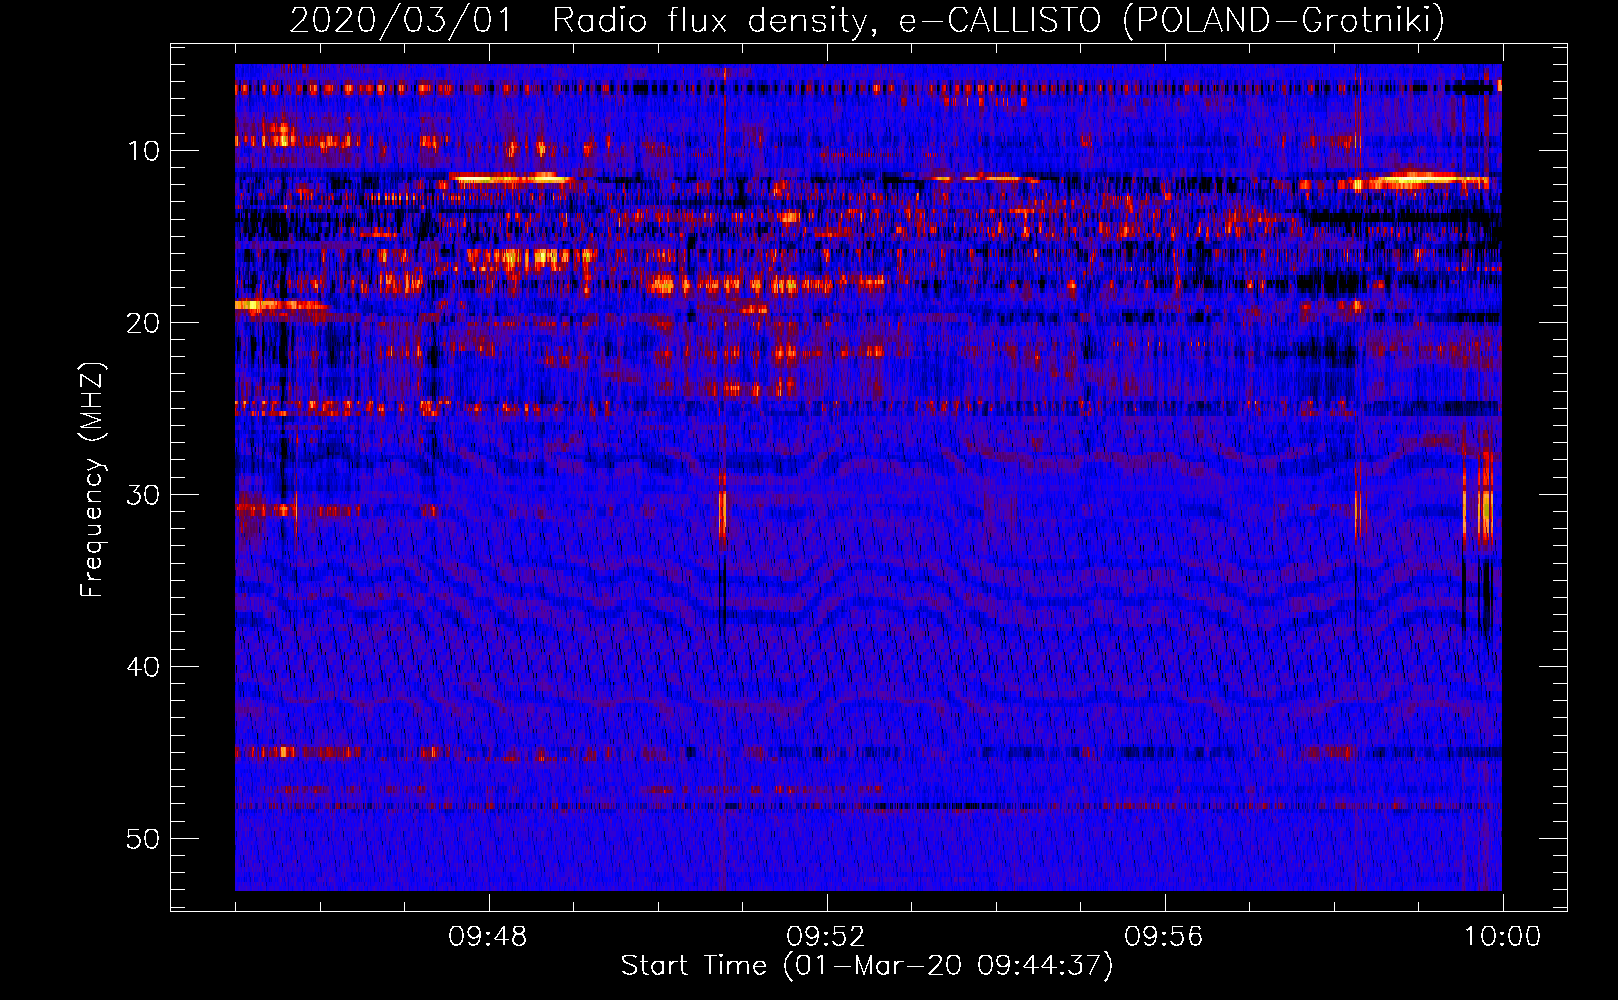The height and width of the screenshot is (1000, 1618).
Task: Select the "Frequency (MHZ)" axis label
Action: pyautogui.click(x=92, y=480)
